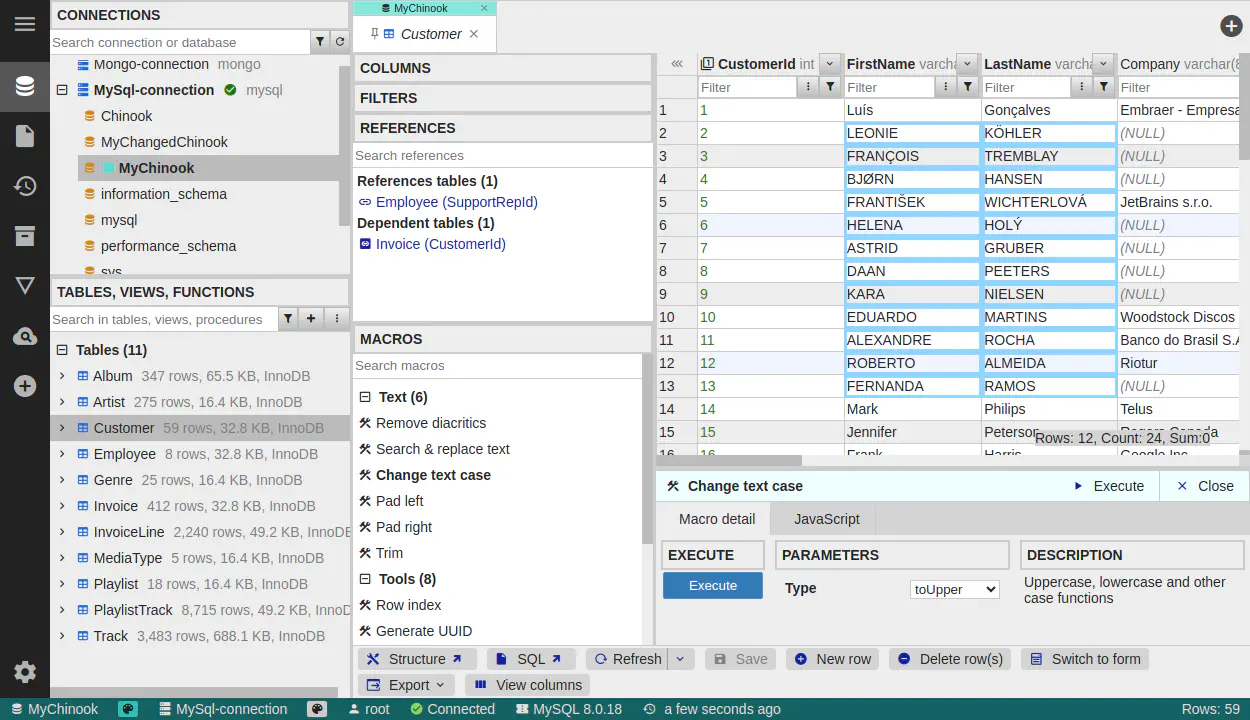This screenshot has width=1250, height=720.
Task: Open the Employee (SupportRepId) reference link
Action: (x=456, y=202)
